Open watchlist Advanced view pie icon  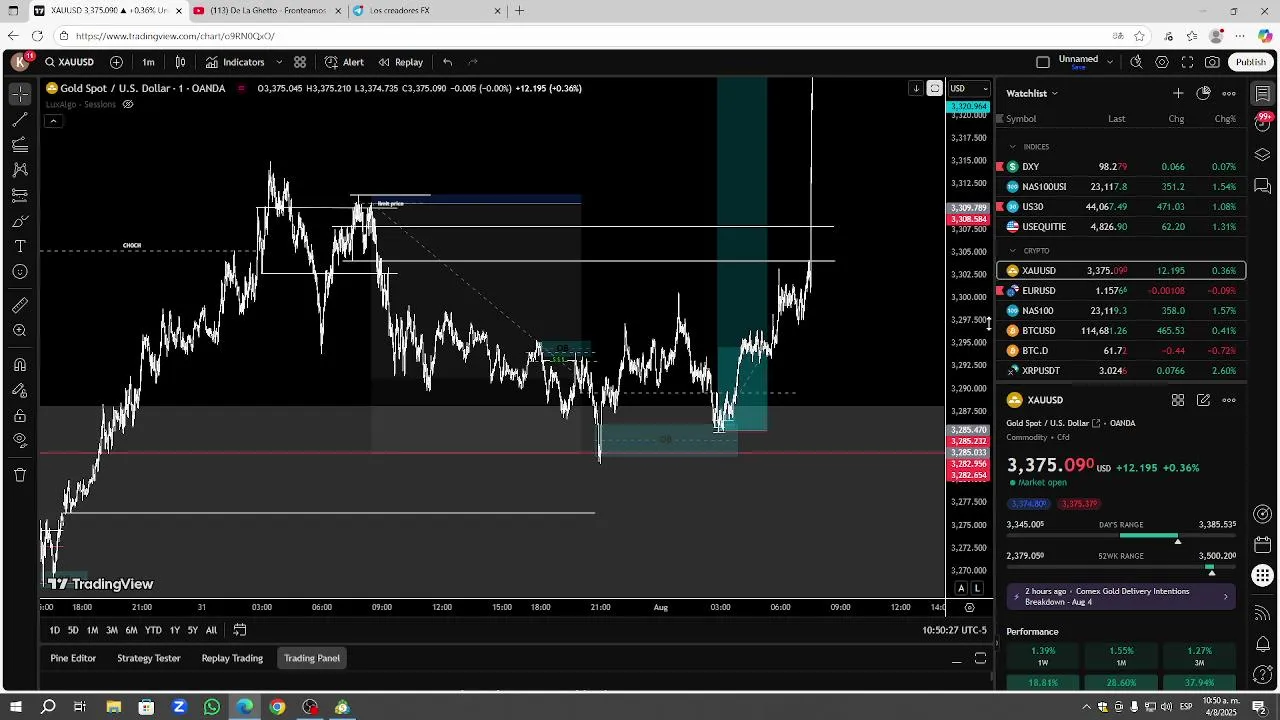click(1203, 93)
